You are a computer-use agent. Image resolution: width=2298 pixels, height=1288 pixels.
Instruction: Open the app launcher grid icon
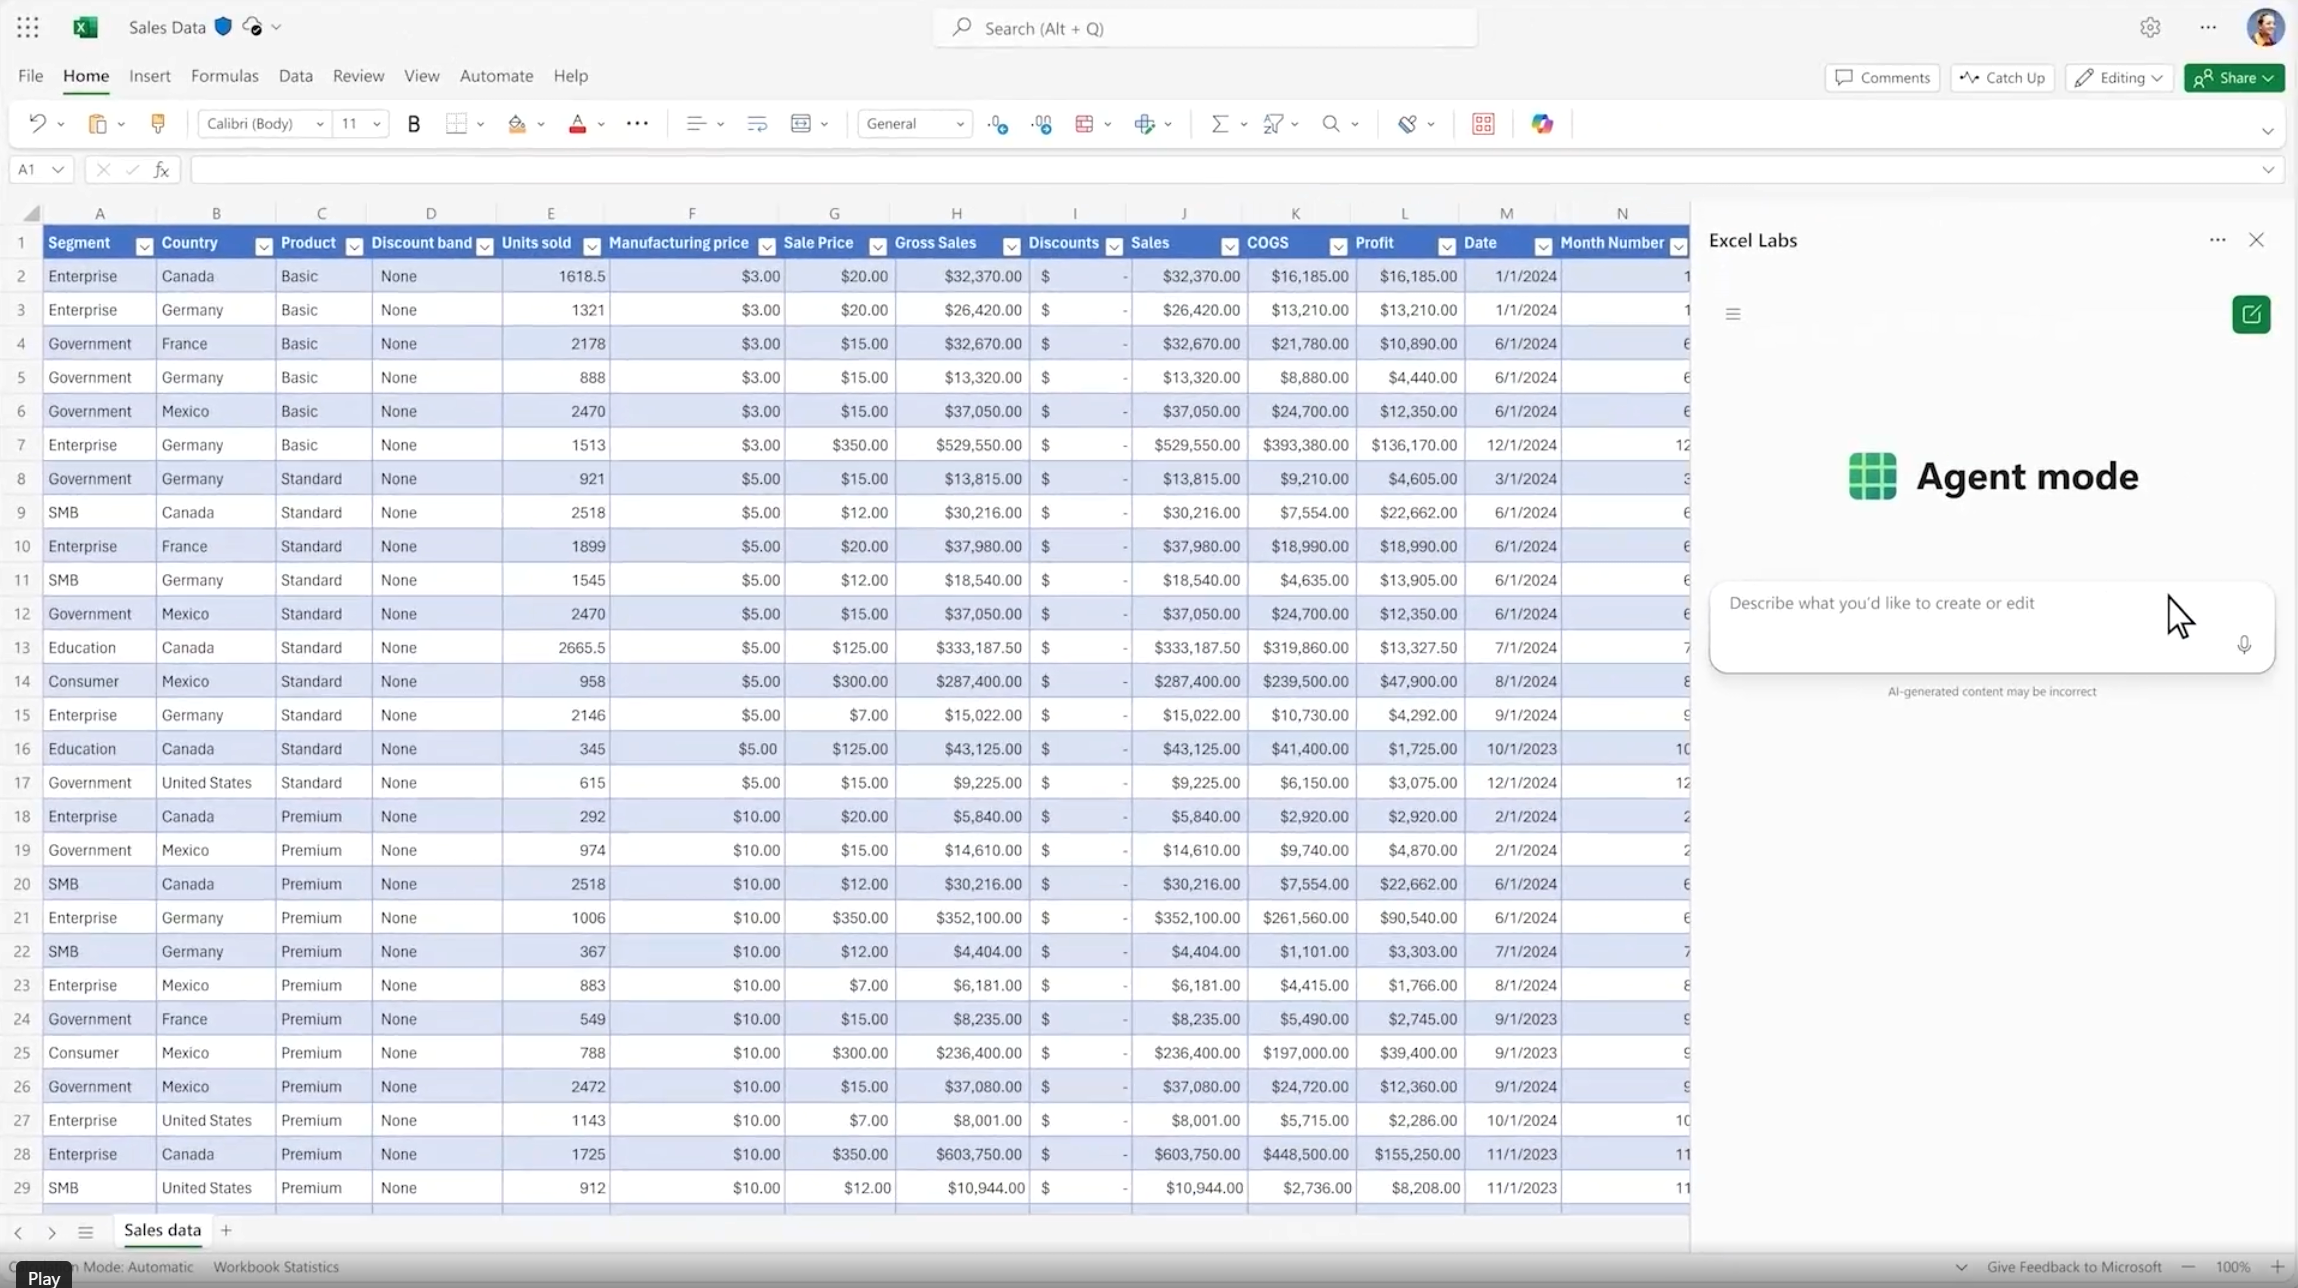coord(27,28)
